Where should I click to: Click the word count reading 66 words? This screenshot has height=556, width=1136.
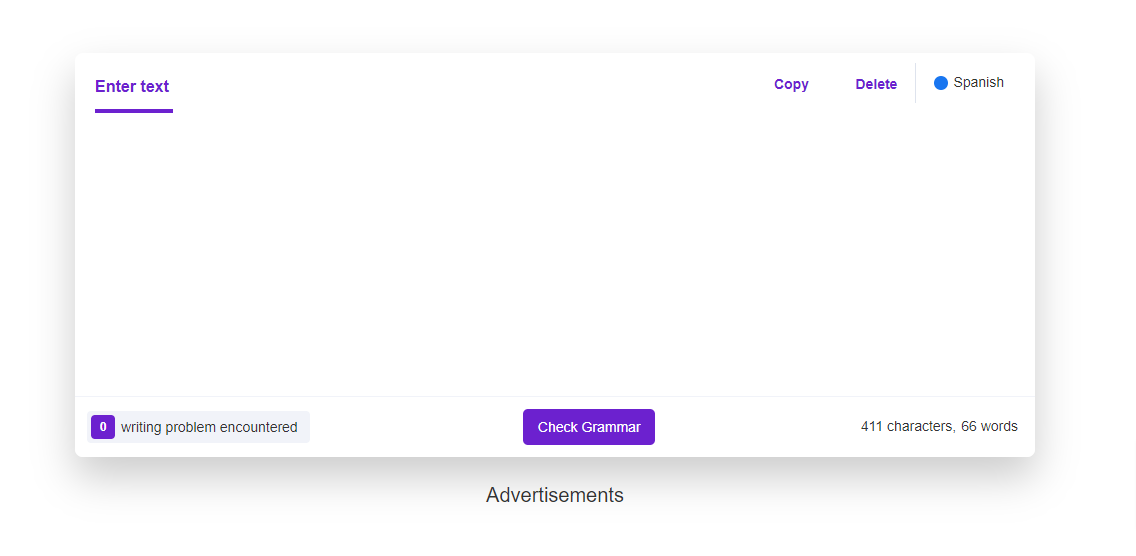tap(989, 426)
